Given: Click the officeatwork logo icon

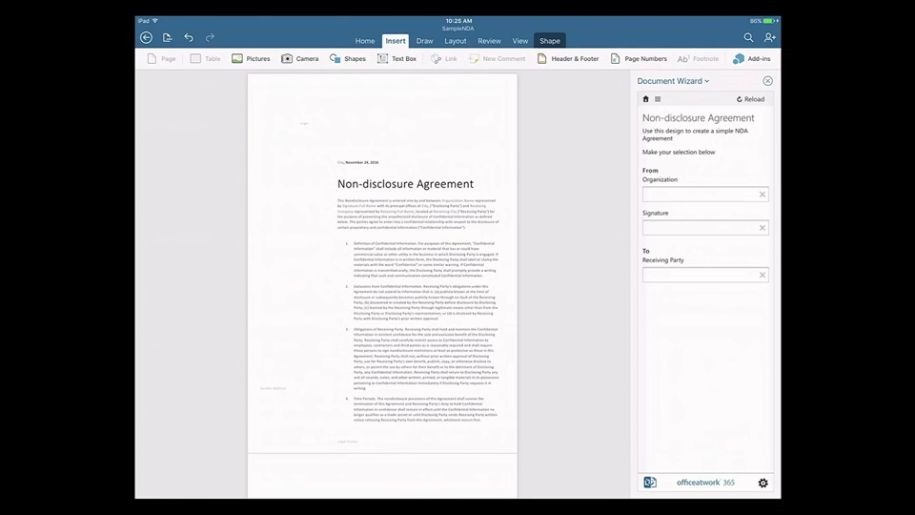Looking at the screenshot, I should [x=650, y=482].
